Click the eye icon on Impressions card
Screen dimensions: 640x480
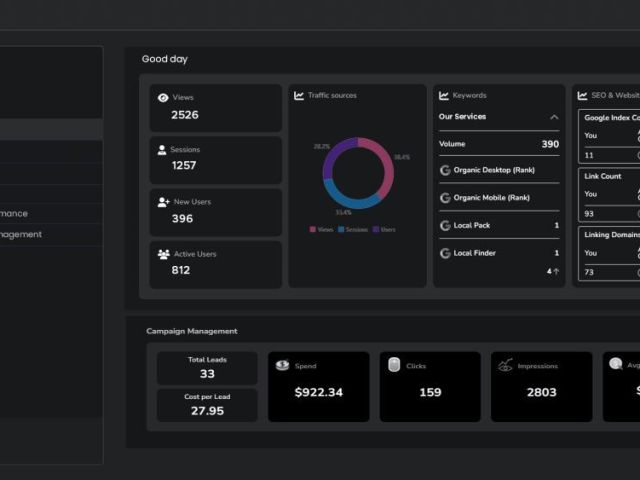tap(505, 365)
